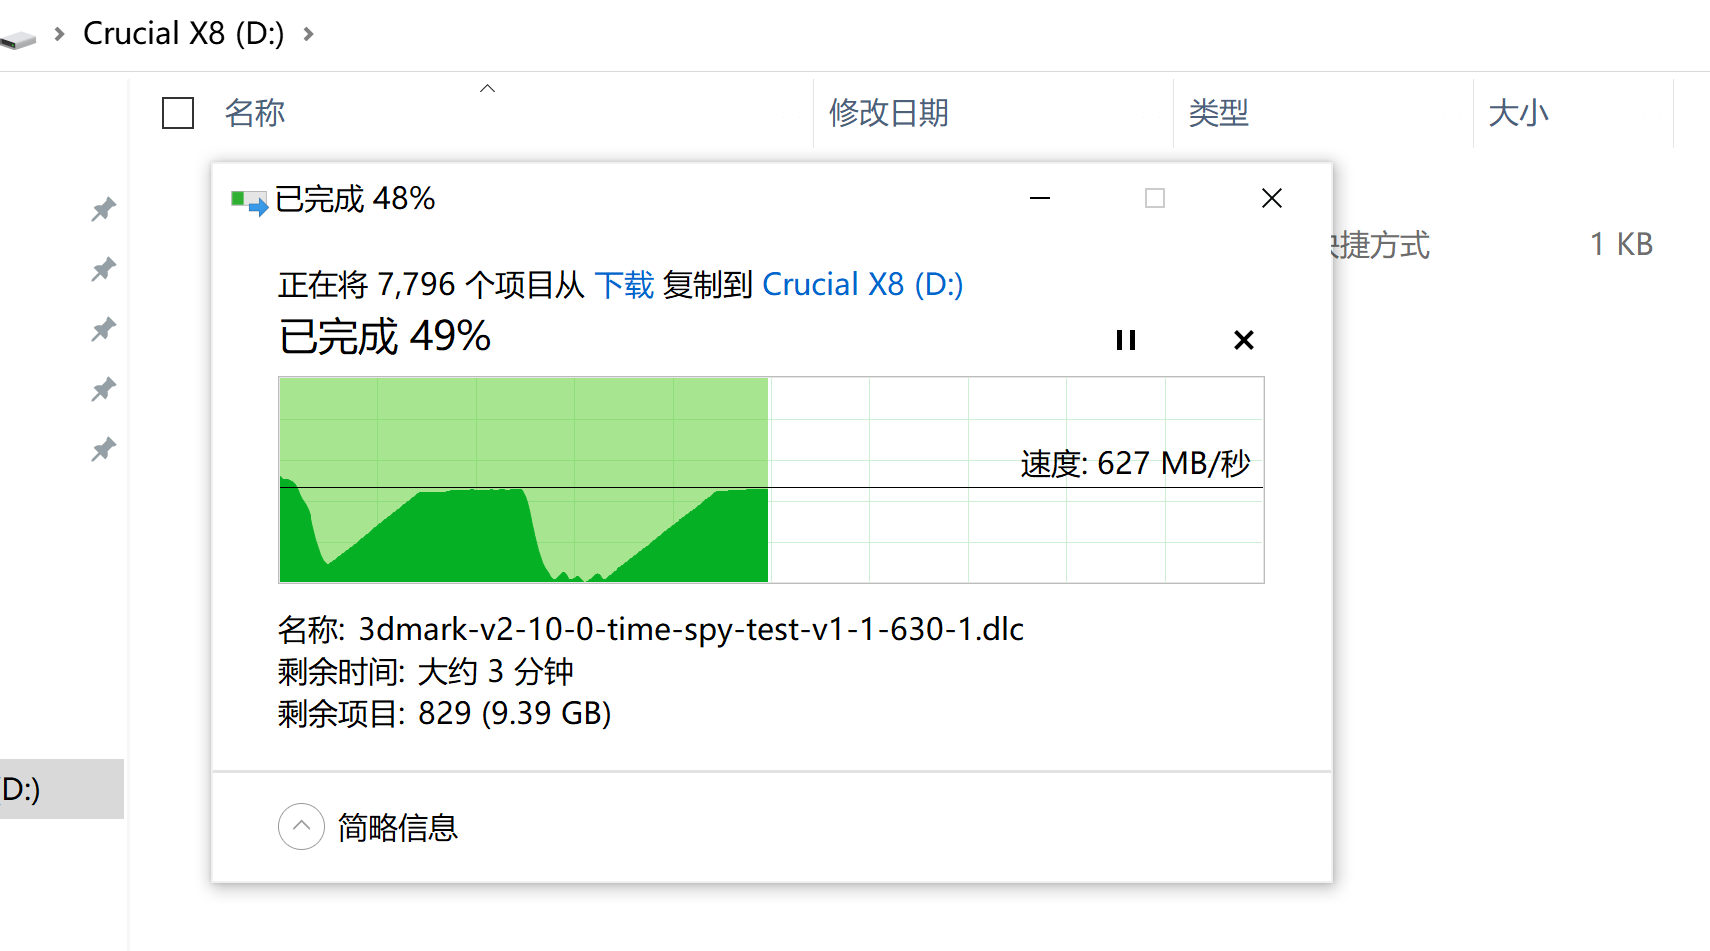Viewport: 1710px width, 951px height.
Task: Click the transfer speed graph
Action: 770,480
